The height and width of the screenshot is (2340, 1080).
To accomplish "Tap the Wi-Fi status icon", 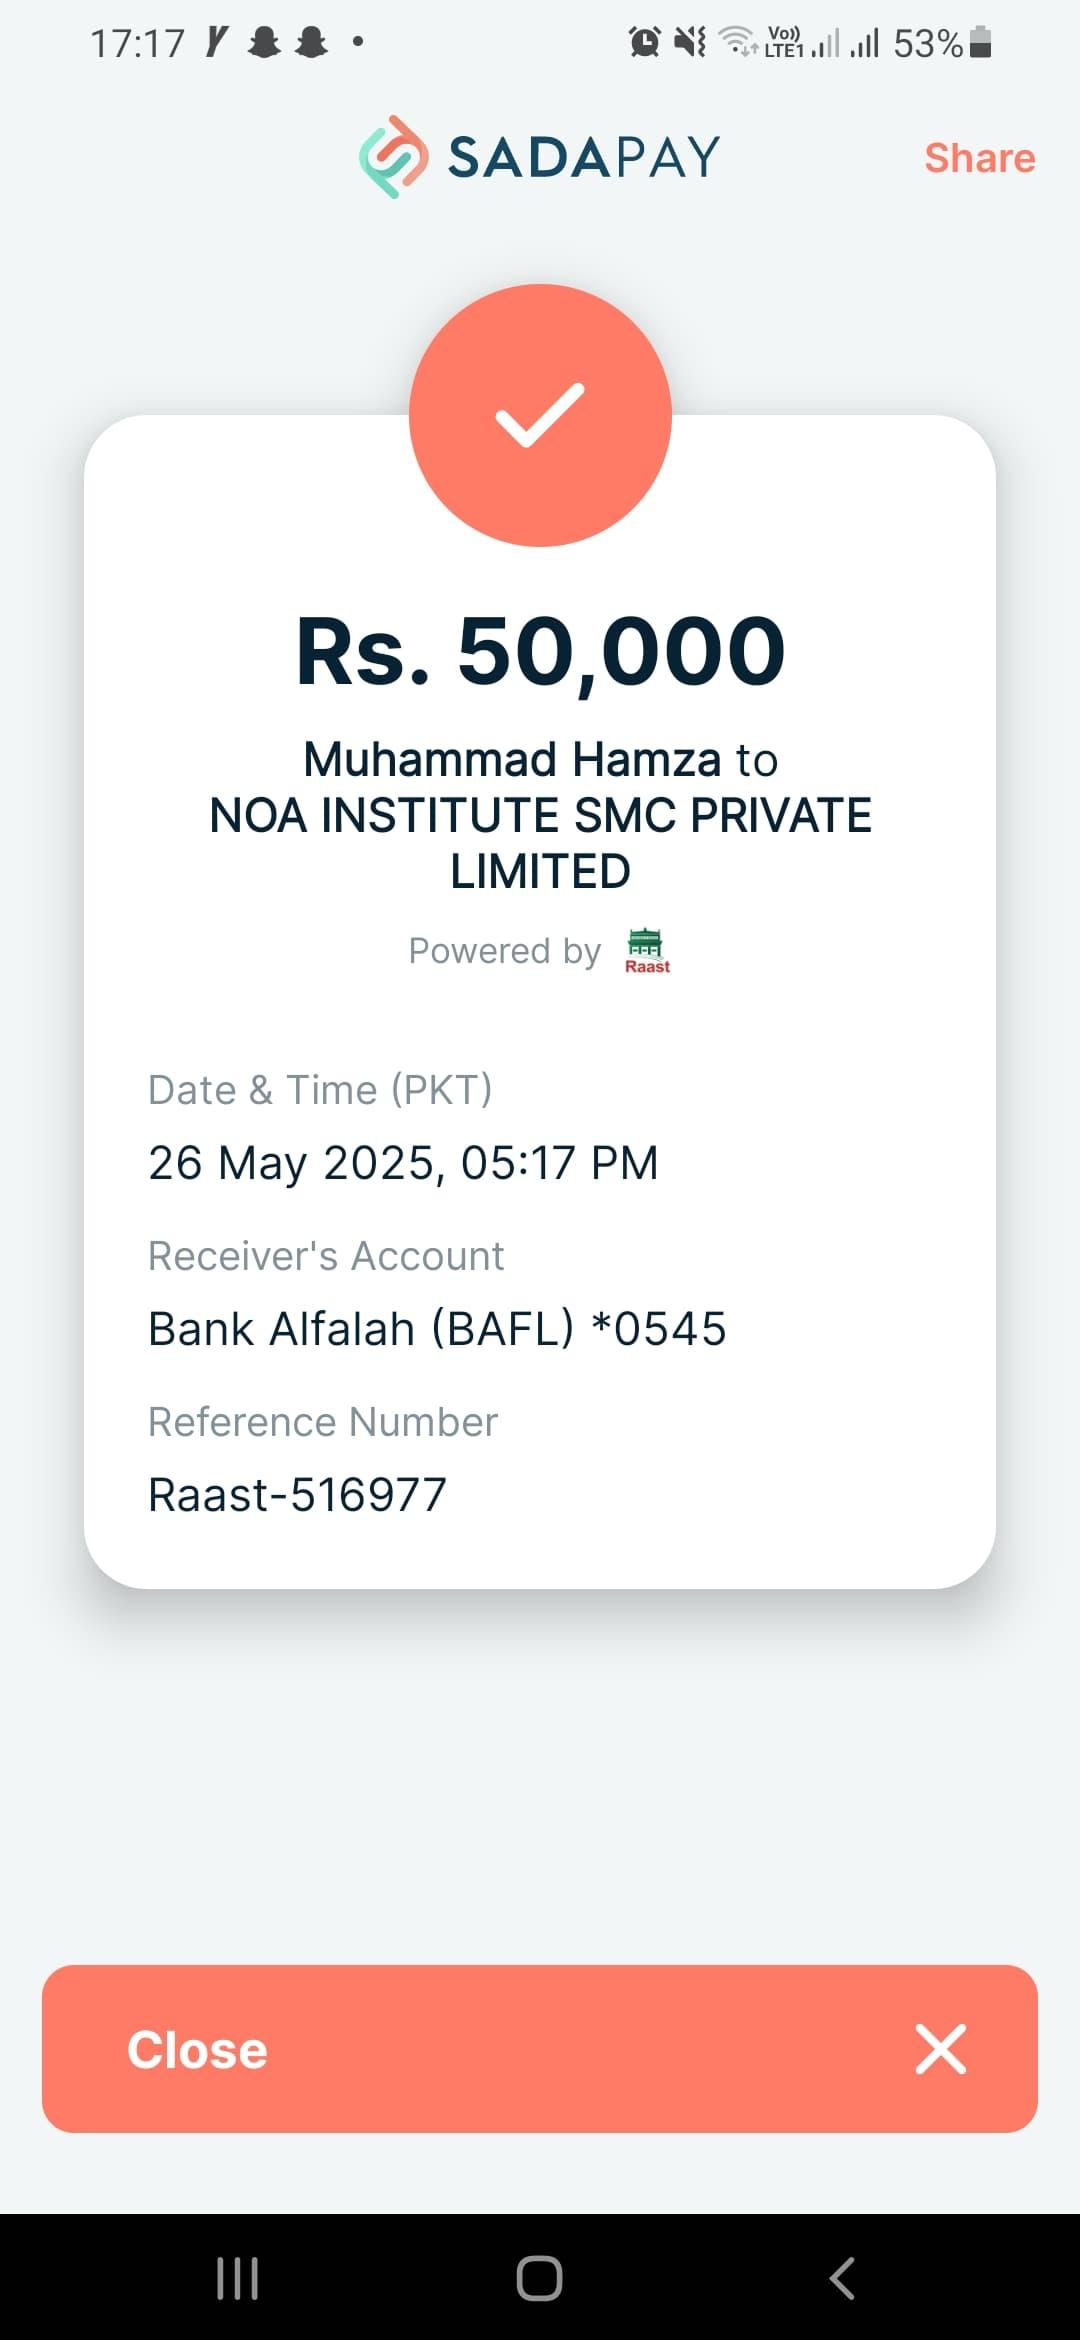I will point(738,42).
